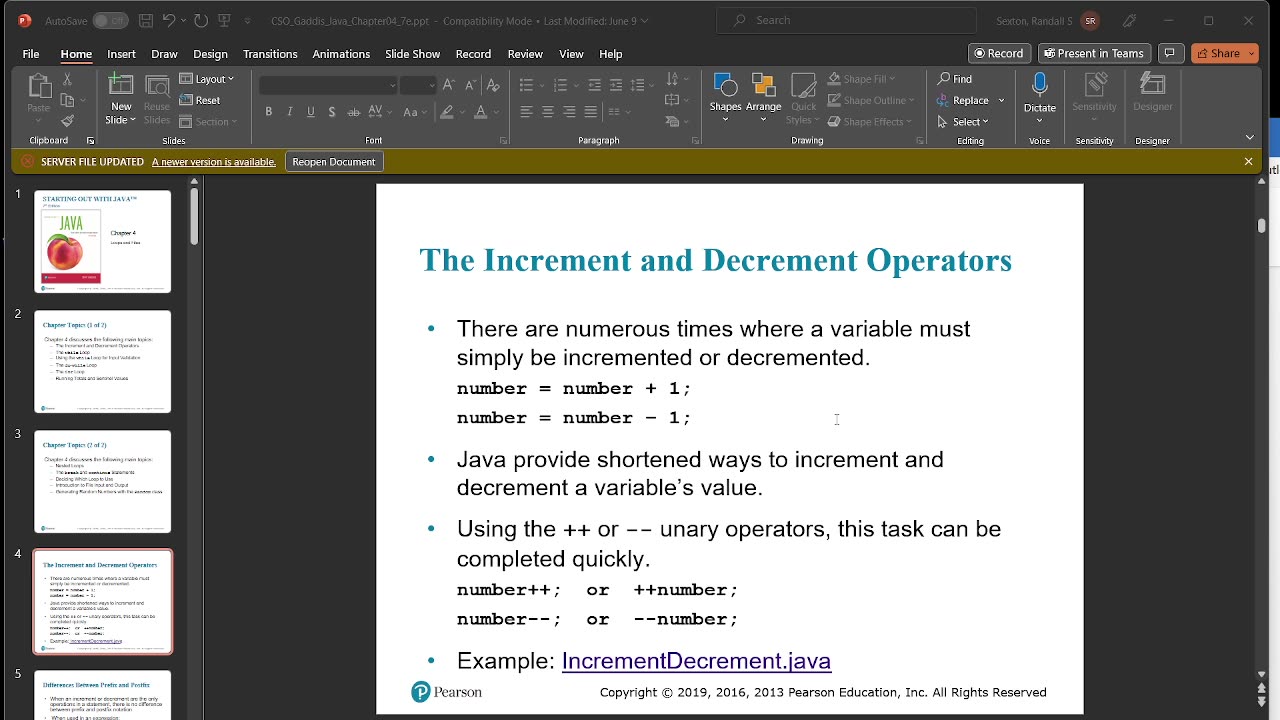Click the Cut scissors icon
This screenshot has height=720, width=1280.
[x=67, y=78]
